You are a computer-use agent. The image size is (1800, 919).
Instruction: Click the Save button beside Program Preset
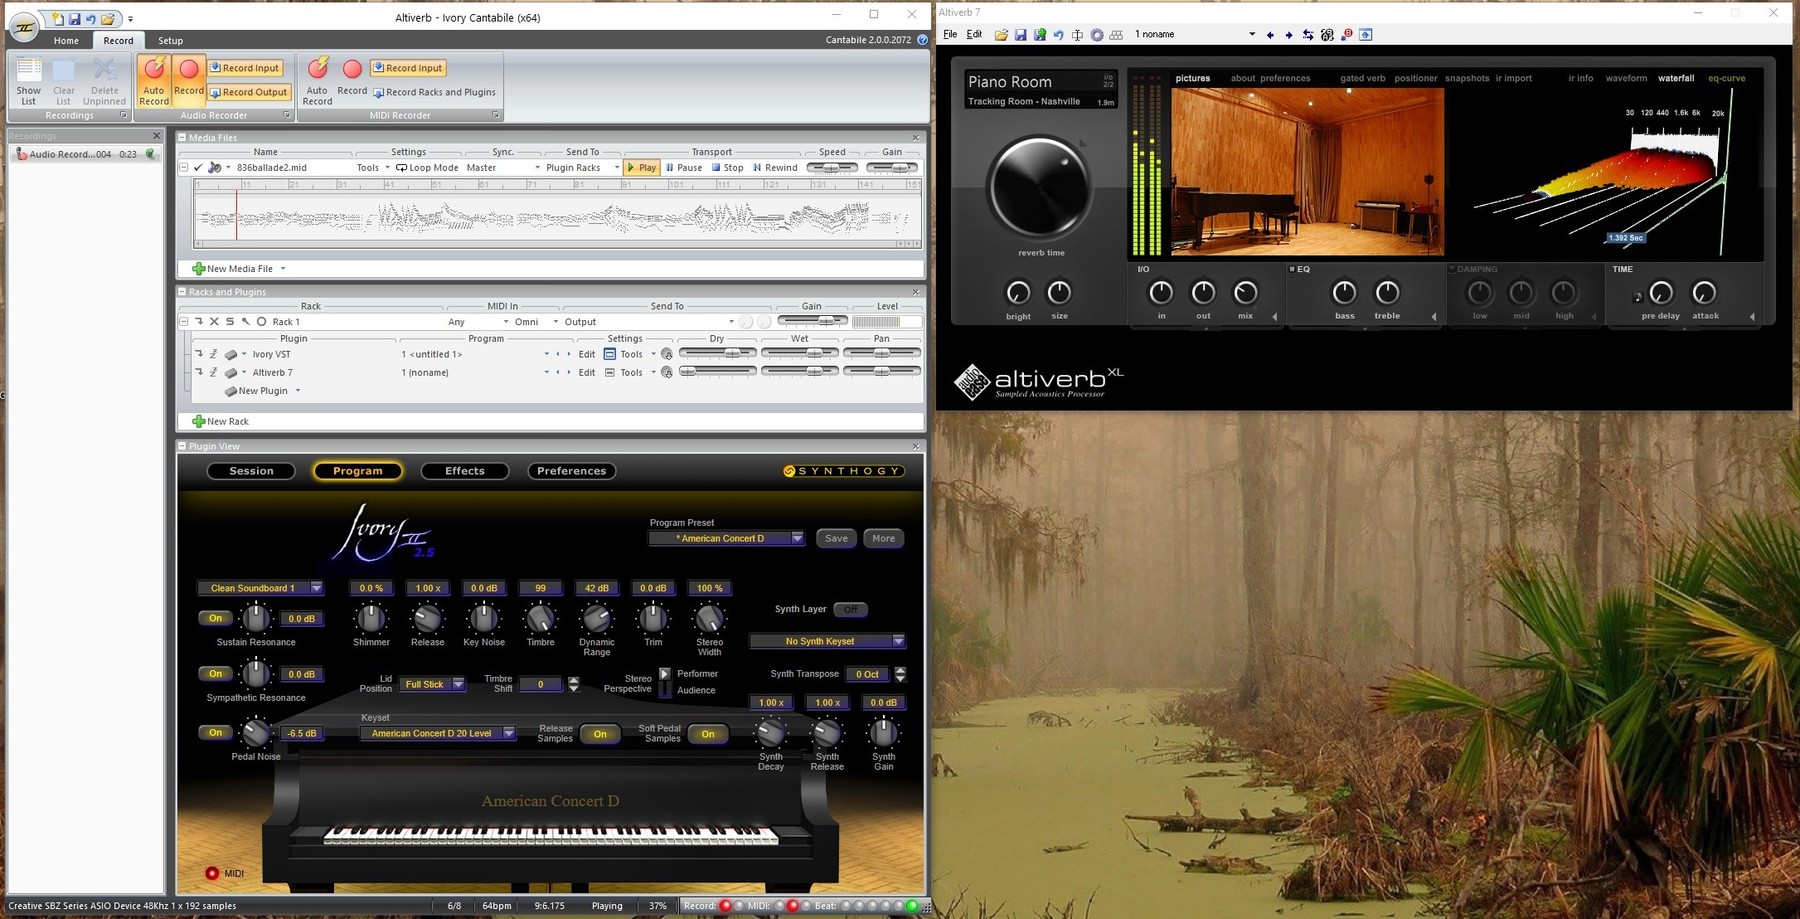click(x=836, y=538)
